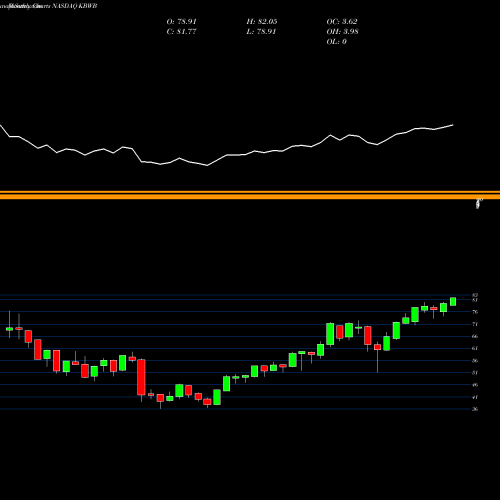Click the 66 price axis label
This screenshot has width=500, height=500.
tap(475, 336)
